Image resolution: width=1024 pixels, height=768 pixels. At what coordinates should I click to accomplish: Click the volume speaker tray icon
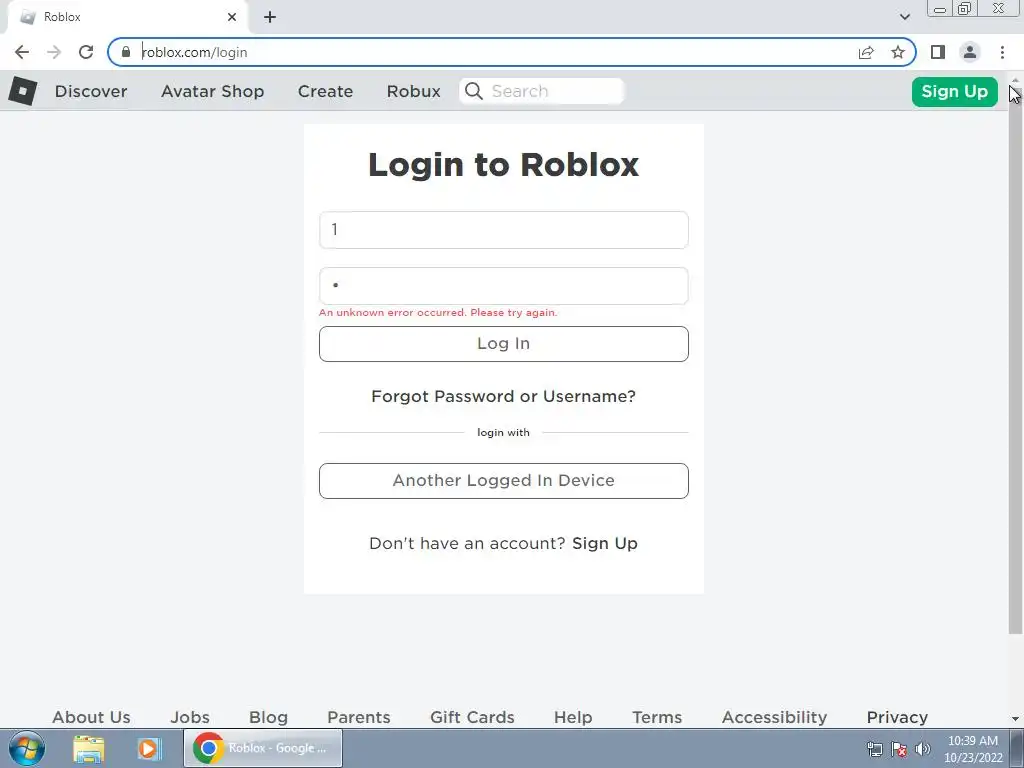pos(923,749)
